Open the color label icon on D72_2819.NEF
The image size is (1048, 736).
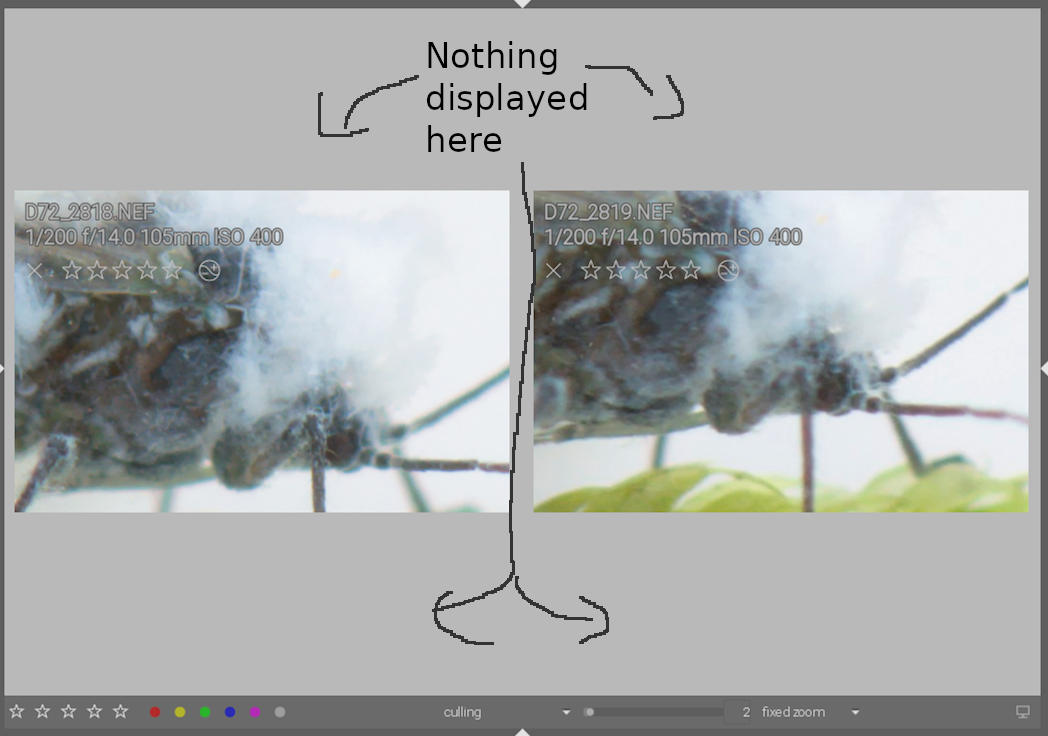click(730, 268)
